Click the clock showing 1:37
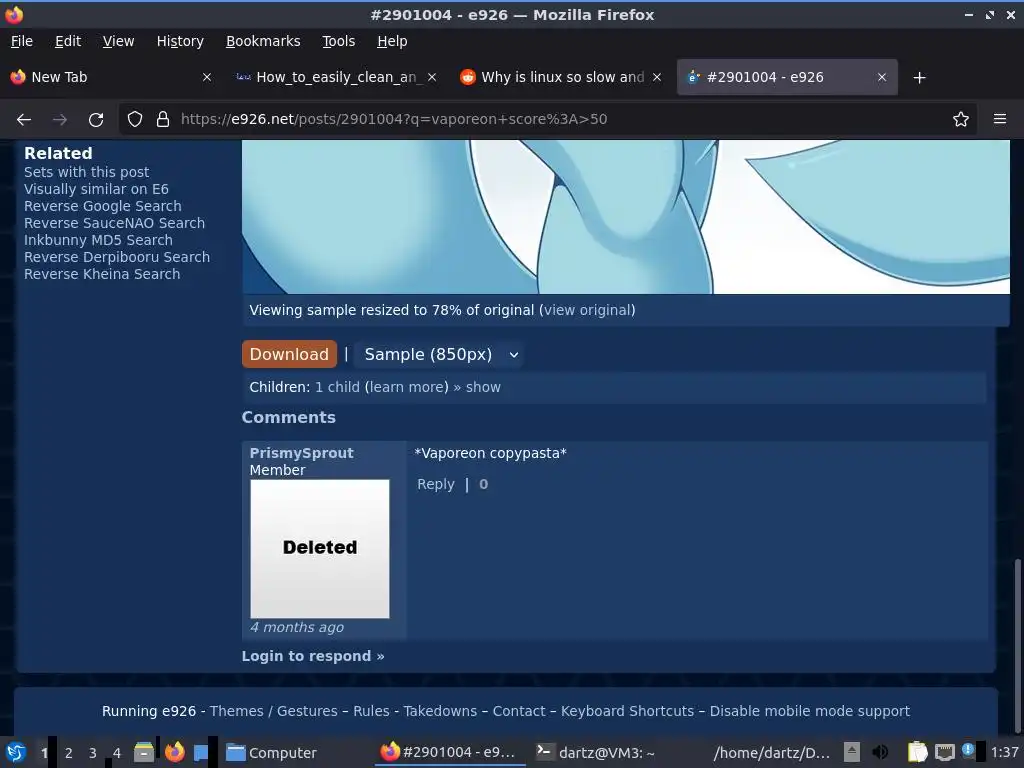 (1004, 752)
